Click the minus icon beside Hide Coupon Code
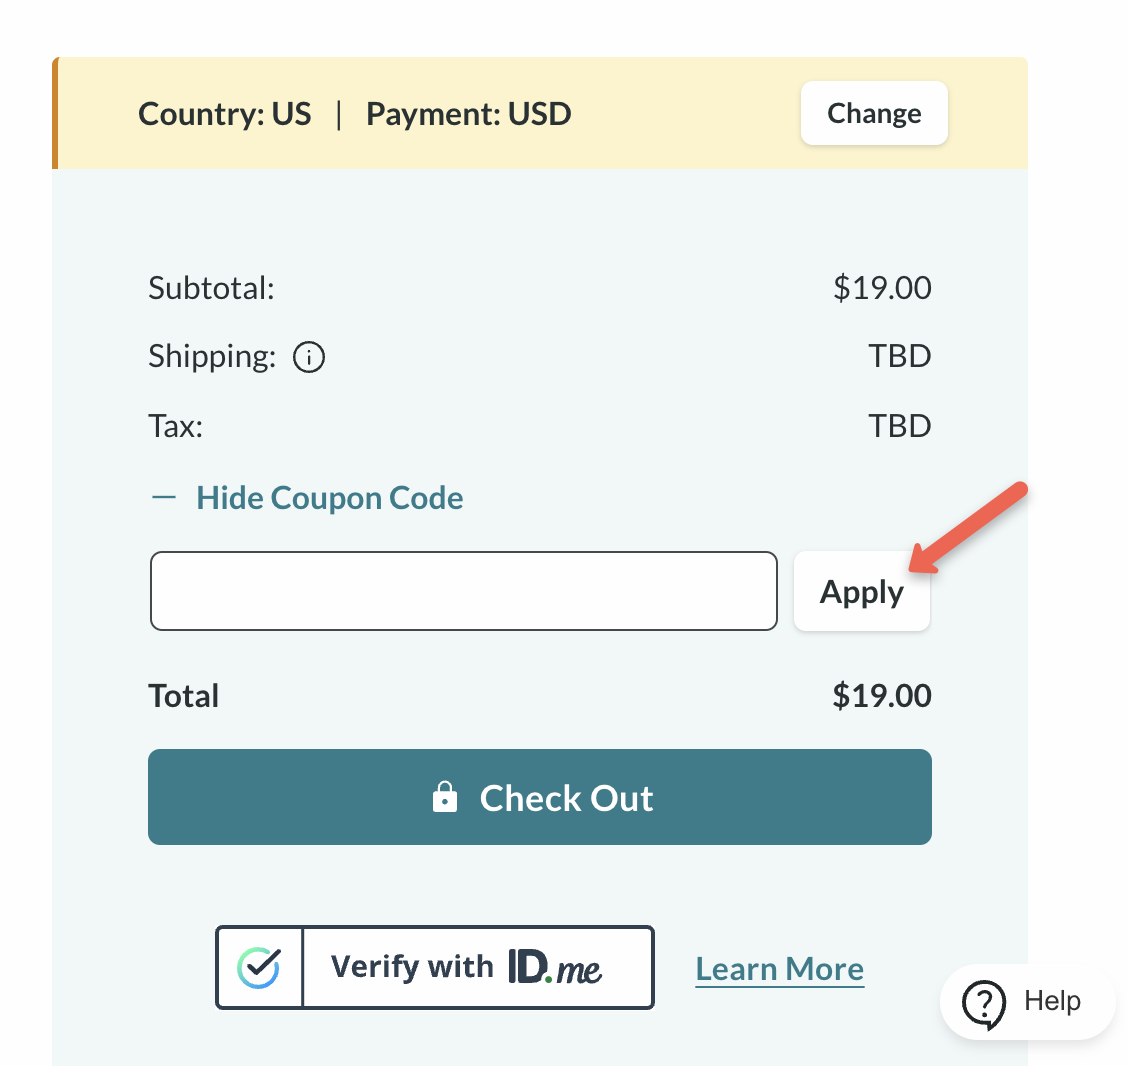This screenshot has height=1066, width=1128. [x=164, y=498]
